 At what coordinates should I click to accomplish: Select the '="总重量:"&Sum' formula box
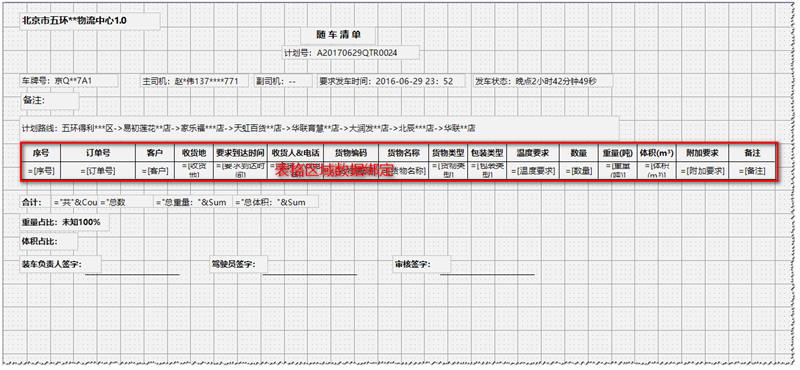click(x=193, y=202)
